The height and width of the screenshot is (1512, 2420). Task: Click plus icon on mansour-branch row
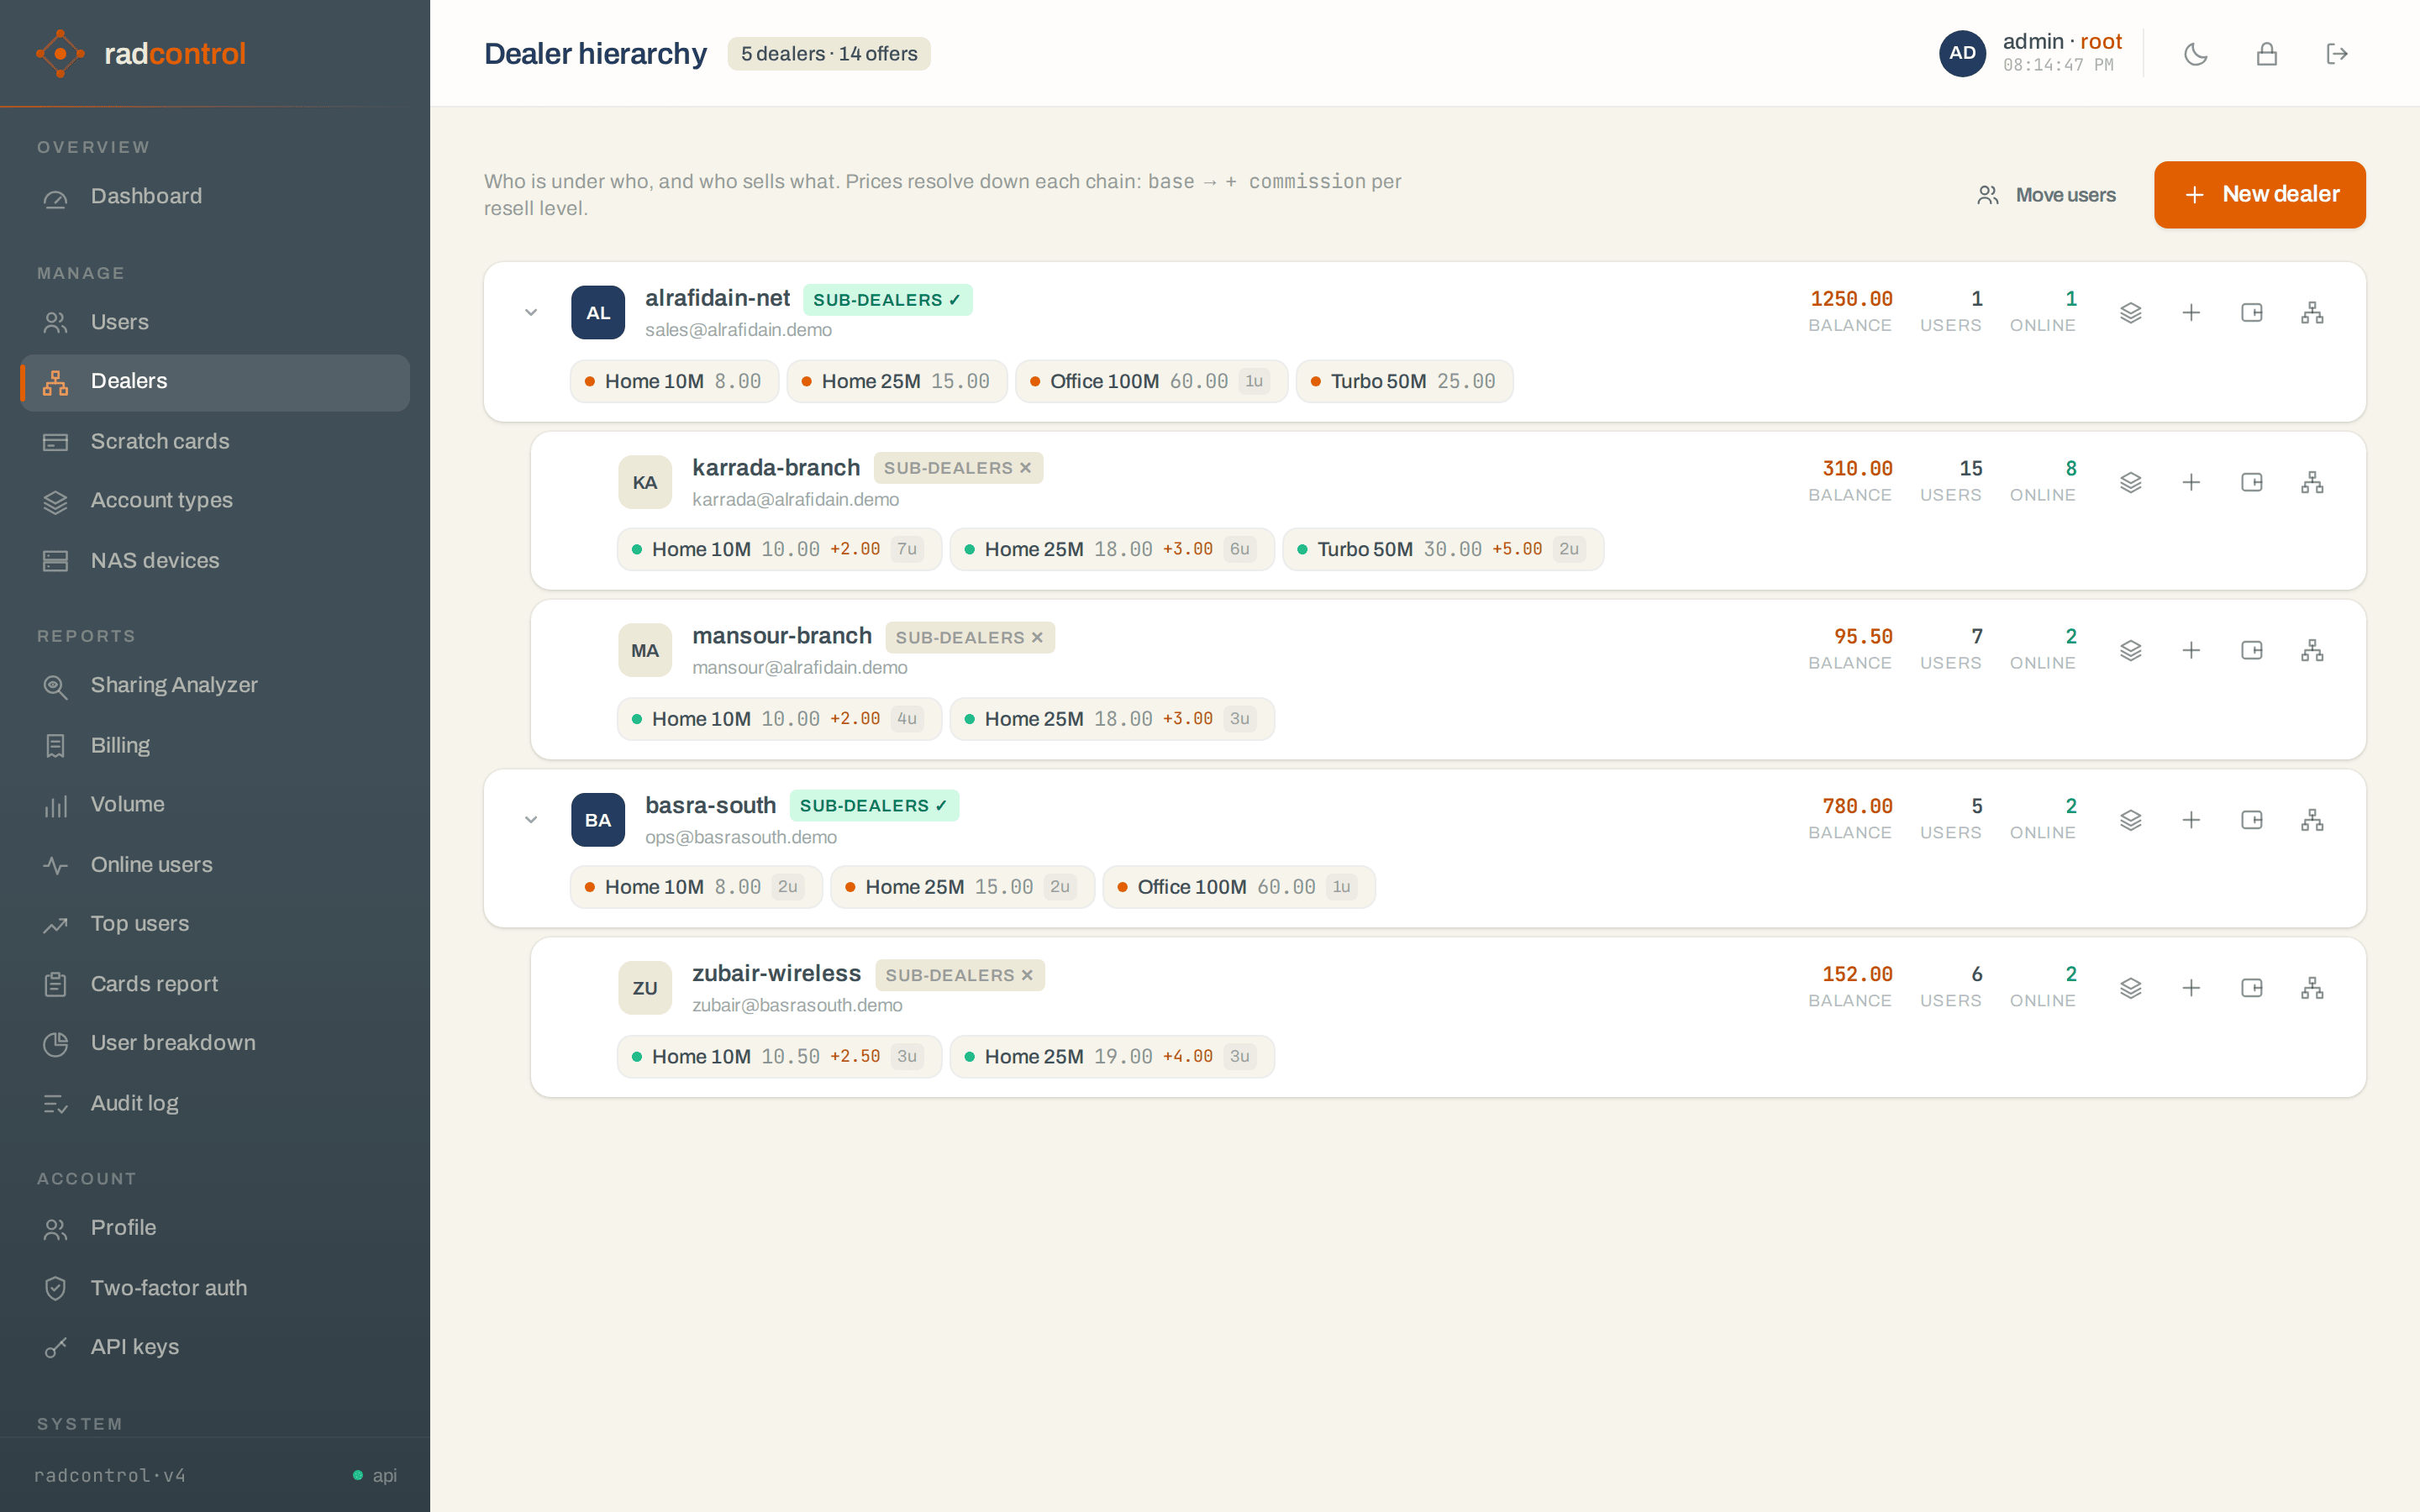point(2191,651)
